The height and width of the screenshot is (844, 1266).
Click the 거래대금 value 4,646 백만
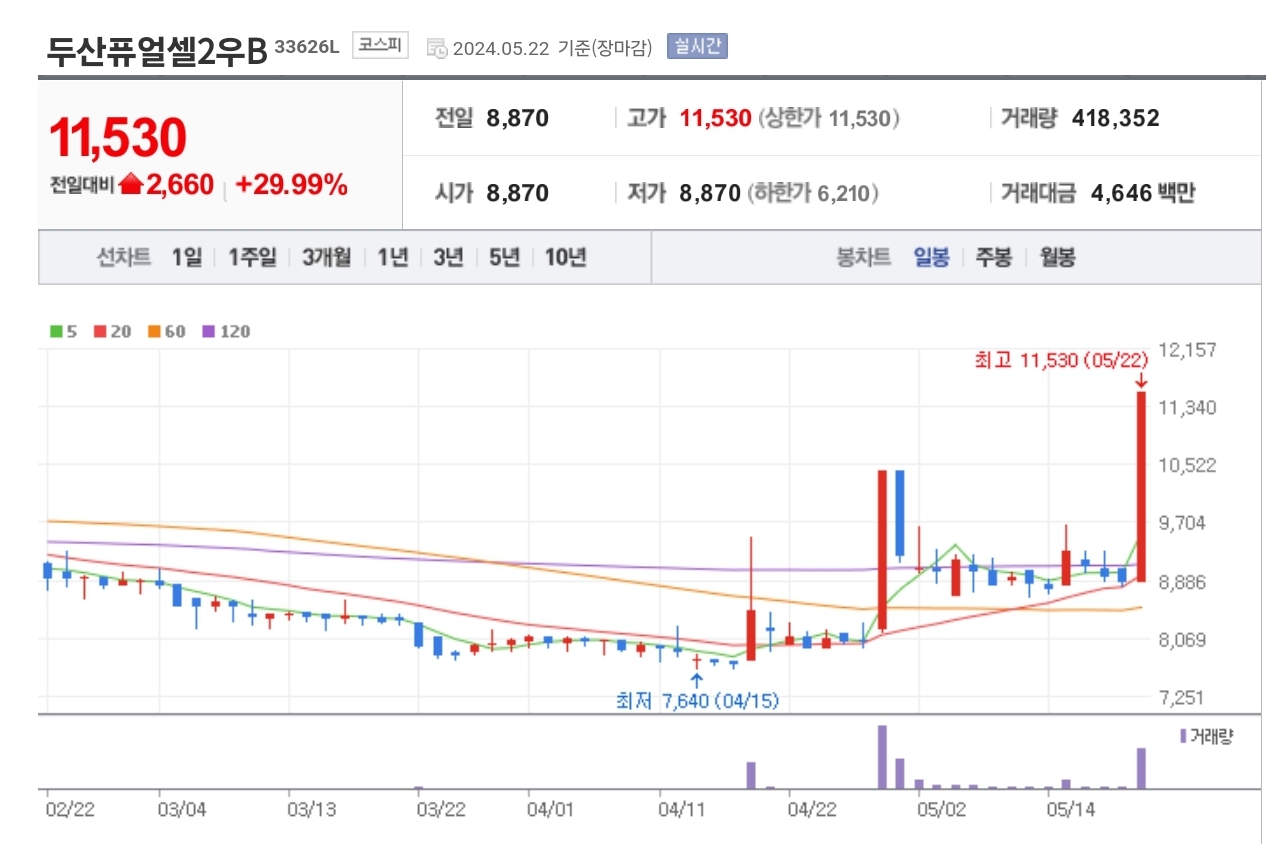(x=1143, y=193)
